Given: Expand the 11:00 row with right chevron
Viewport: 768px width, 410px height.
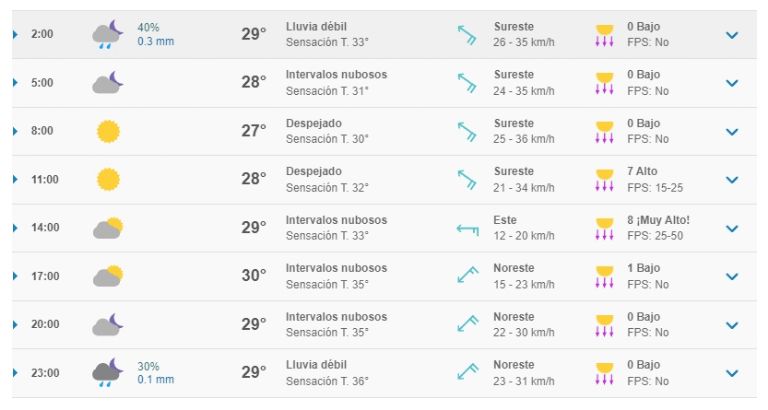Looking at the screenshot, I should [732, 180].
